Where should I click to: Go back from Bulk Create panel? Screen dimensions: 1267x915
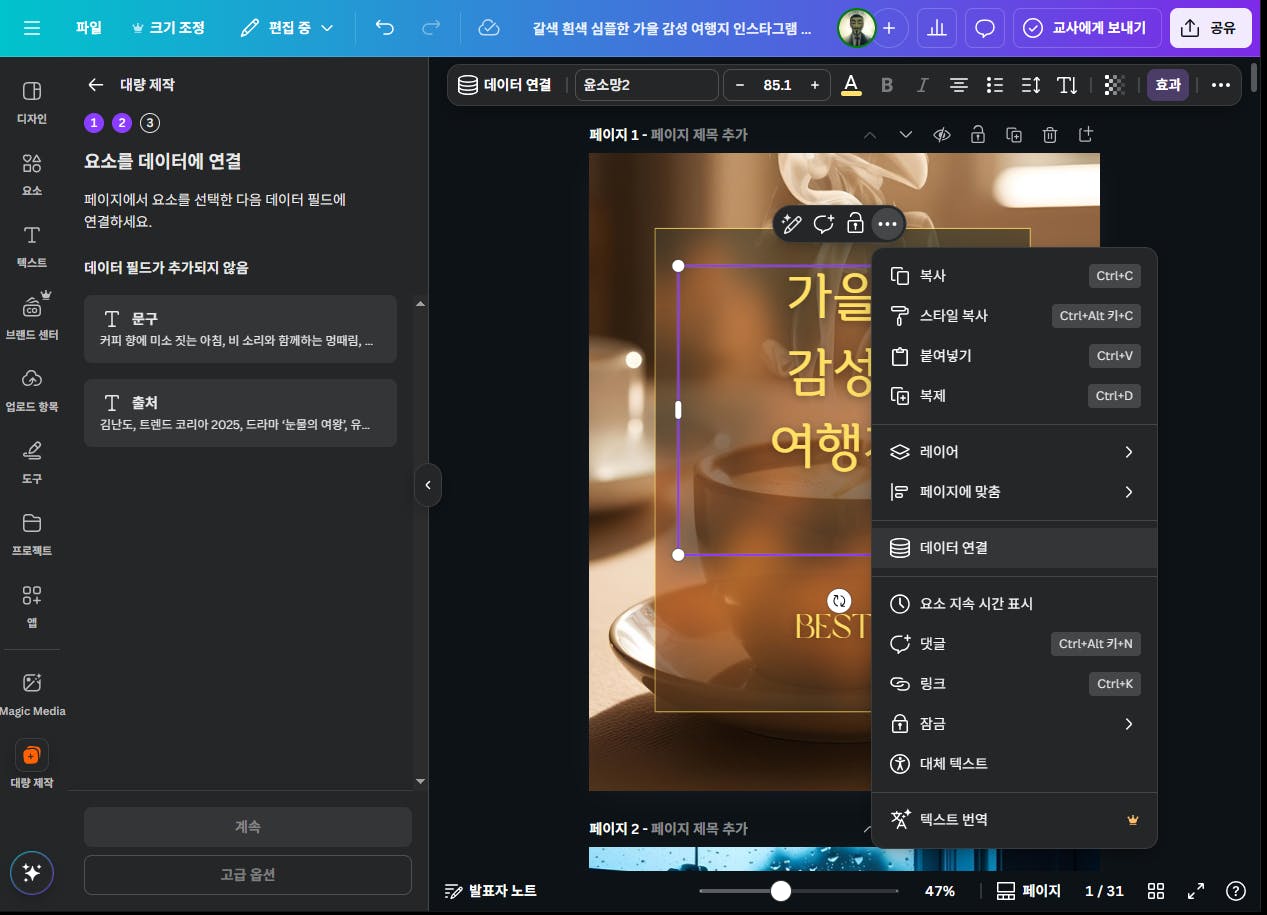[95, 85]
